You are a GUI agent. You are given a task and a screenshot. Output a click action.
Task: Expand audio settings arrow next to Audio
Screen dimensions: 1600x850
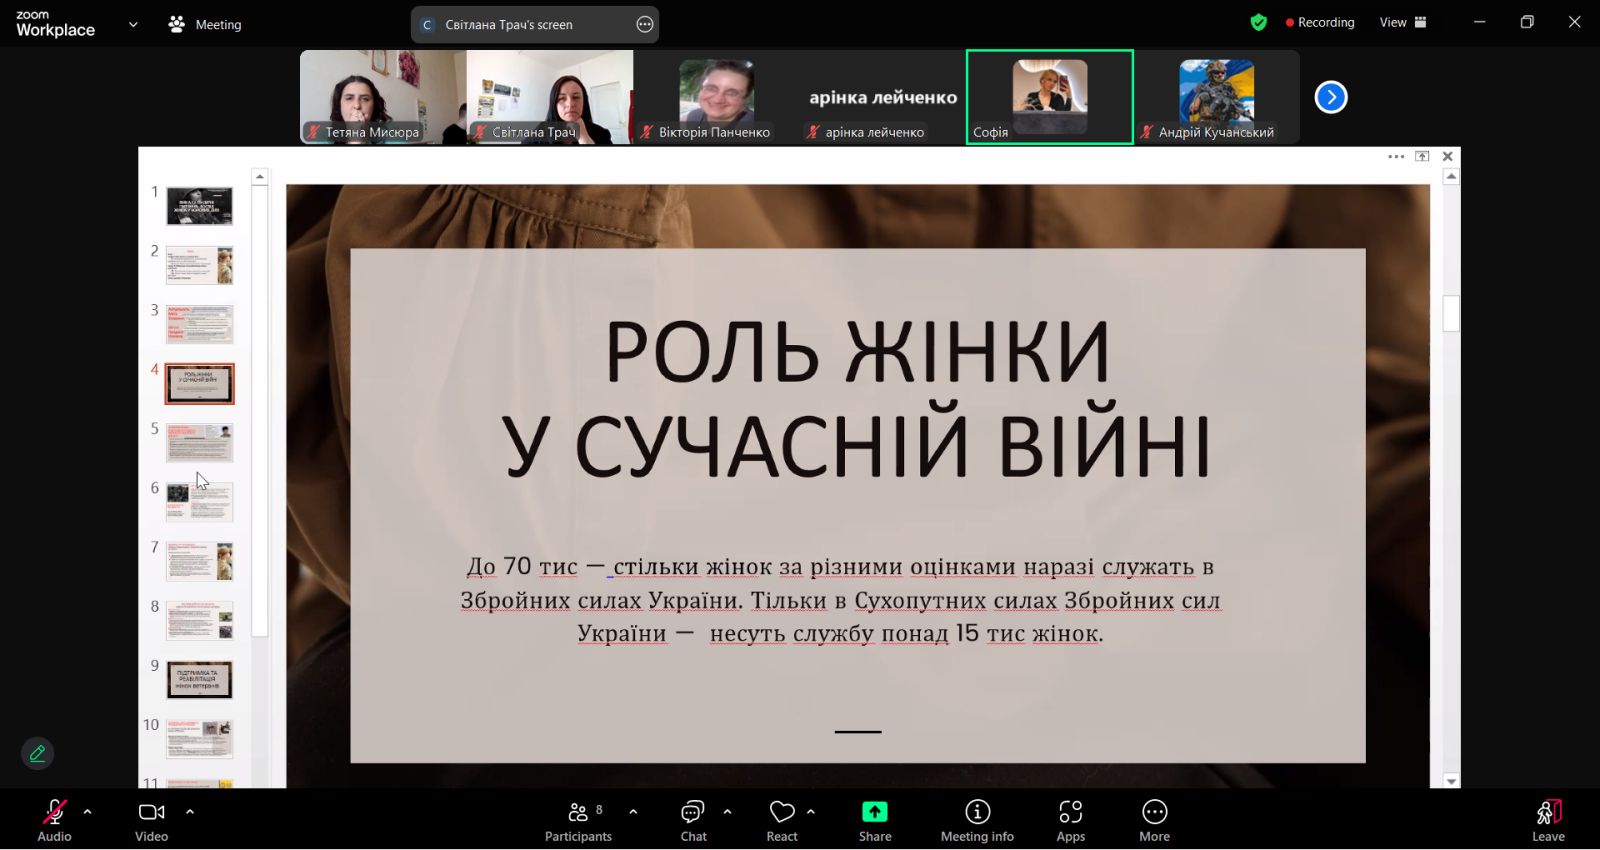(88, 812)
